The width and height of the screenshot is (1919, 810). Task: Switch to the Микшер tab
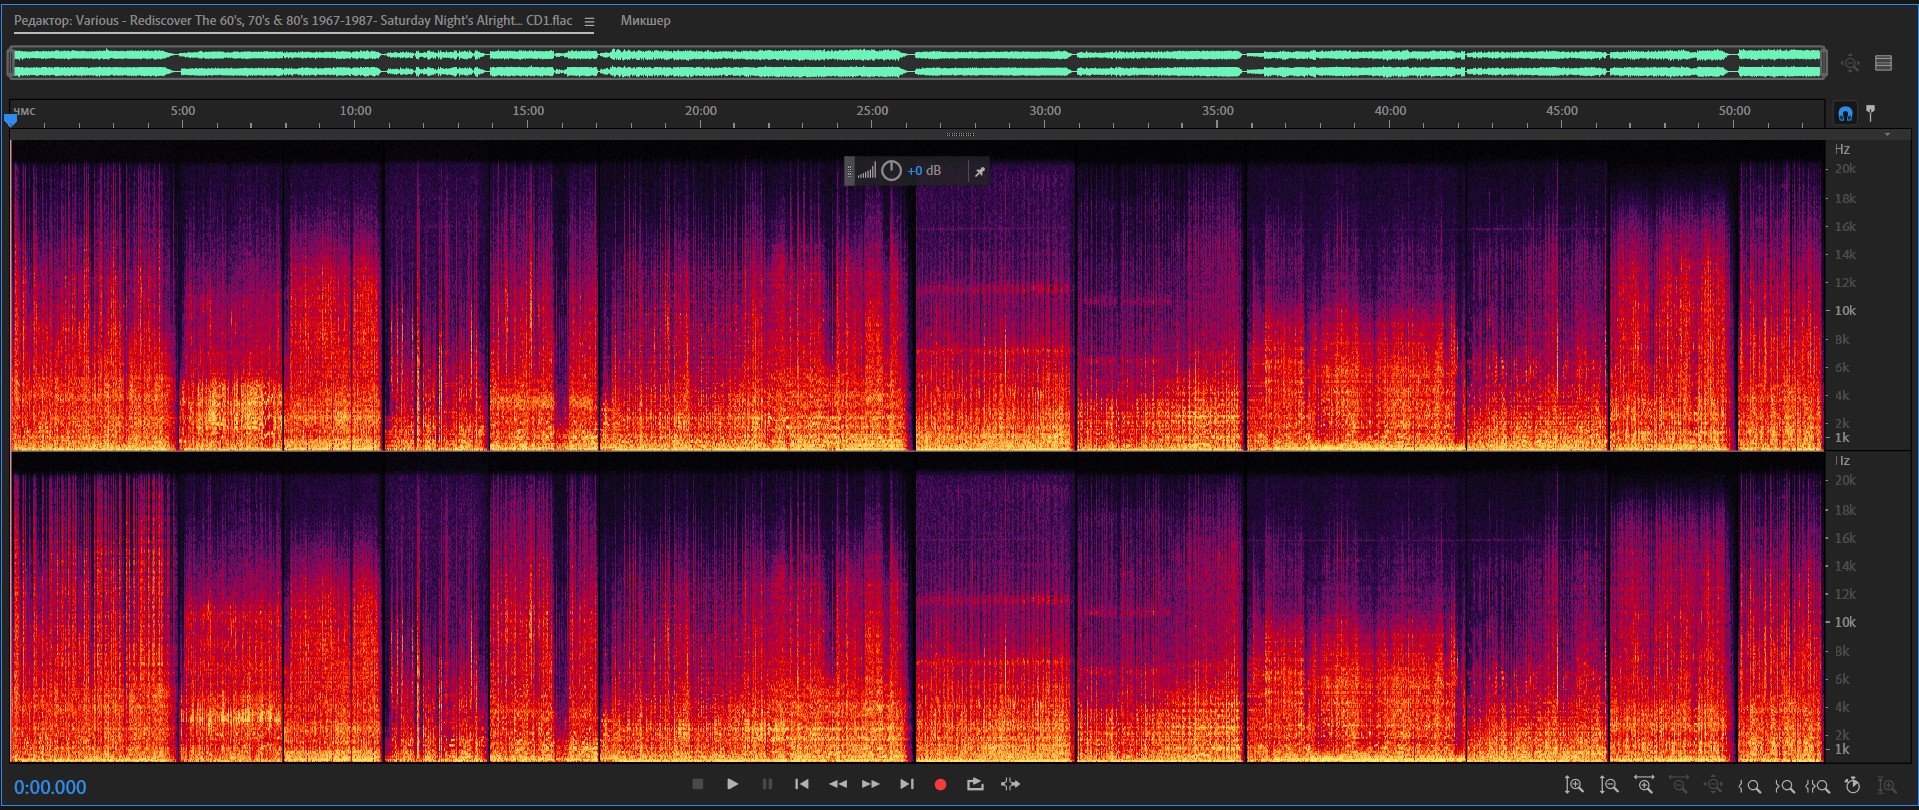(645, 21)
